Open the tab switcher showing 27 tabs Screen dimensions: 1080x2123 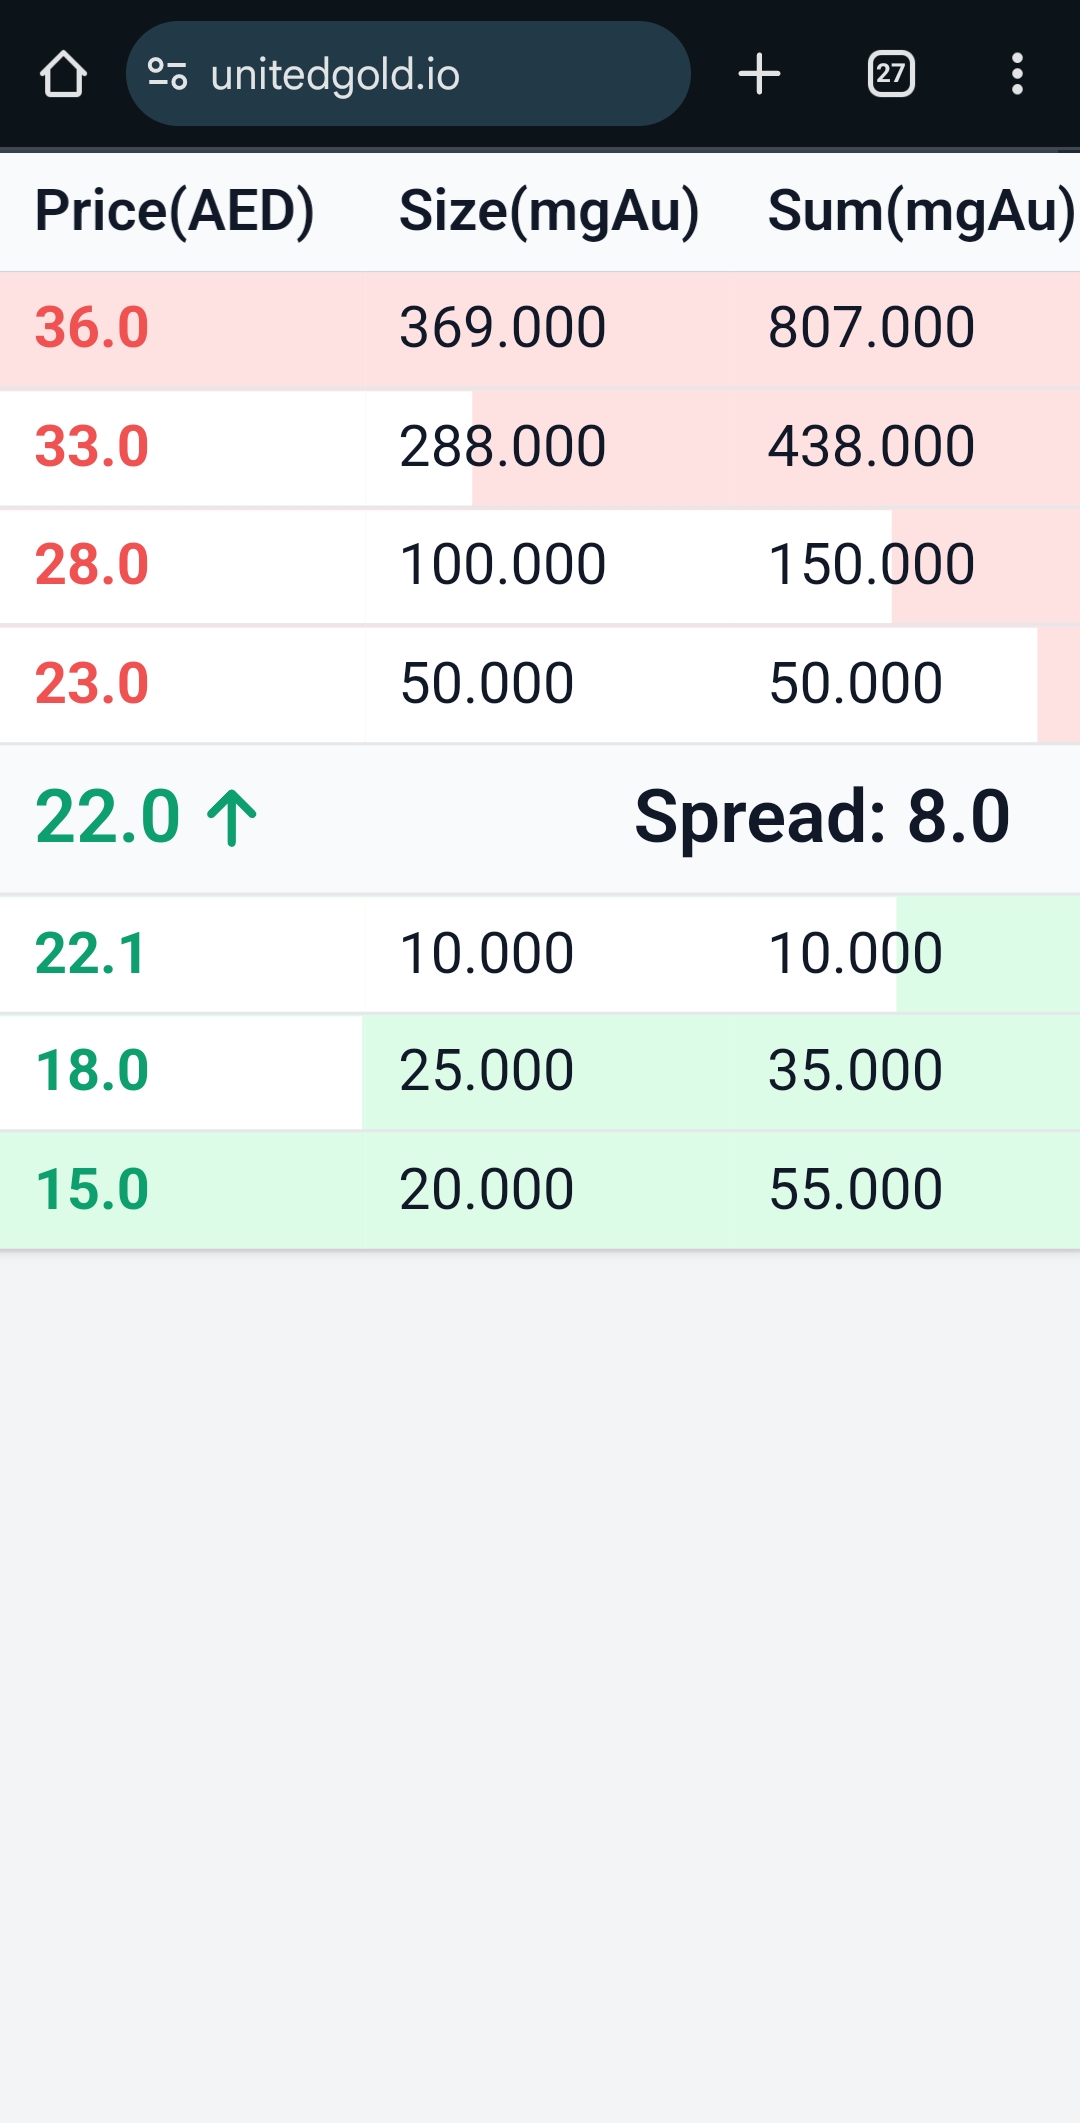pyautogui.click(x=891, y=74)
